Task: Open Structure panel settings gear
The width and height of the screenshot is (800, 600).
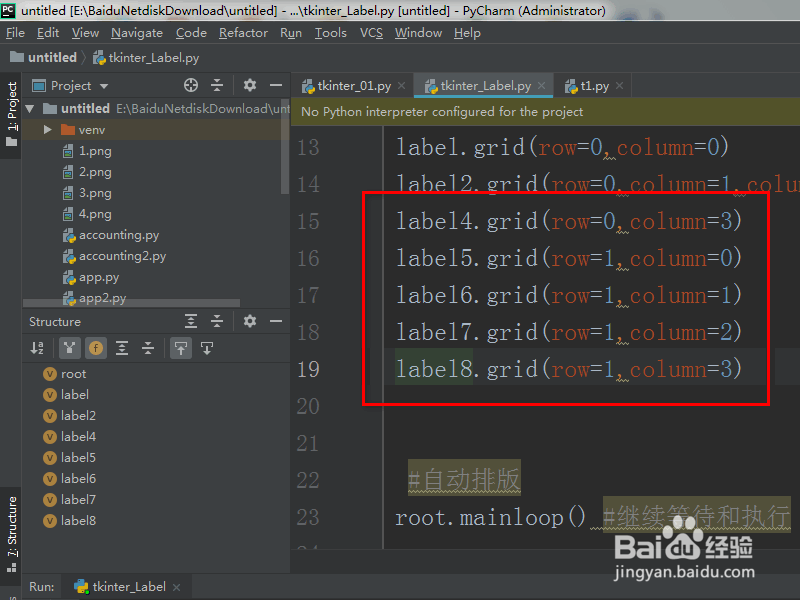Action: coord(249,321)
